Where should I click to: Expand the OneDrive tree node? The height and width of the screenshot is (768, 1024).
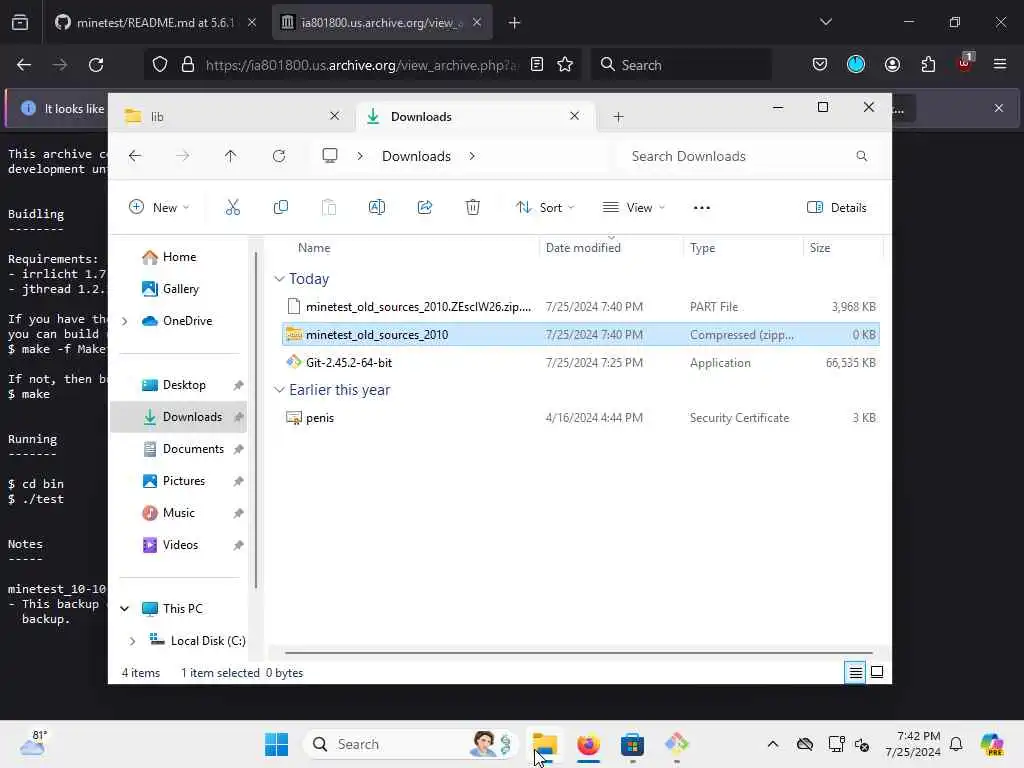(x=125, y=321)
